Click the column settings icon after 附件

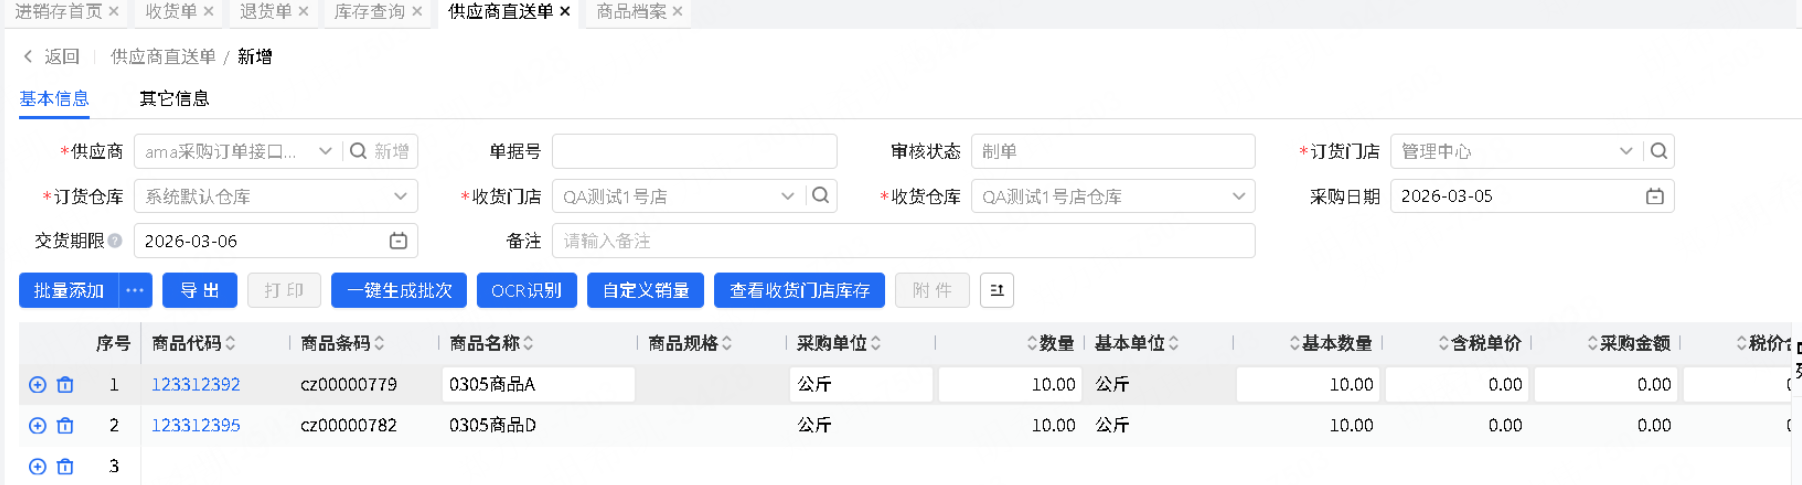click(x=997, y=290)
